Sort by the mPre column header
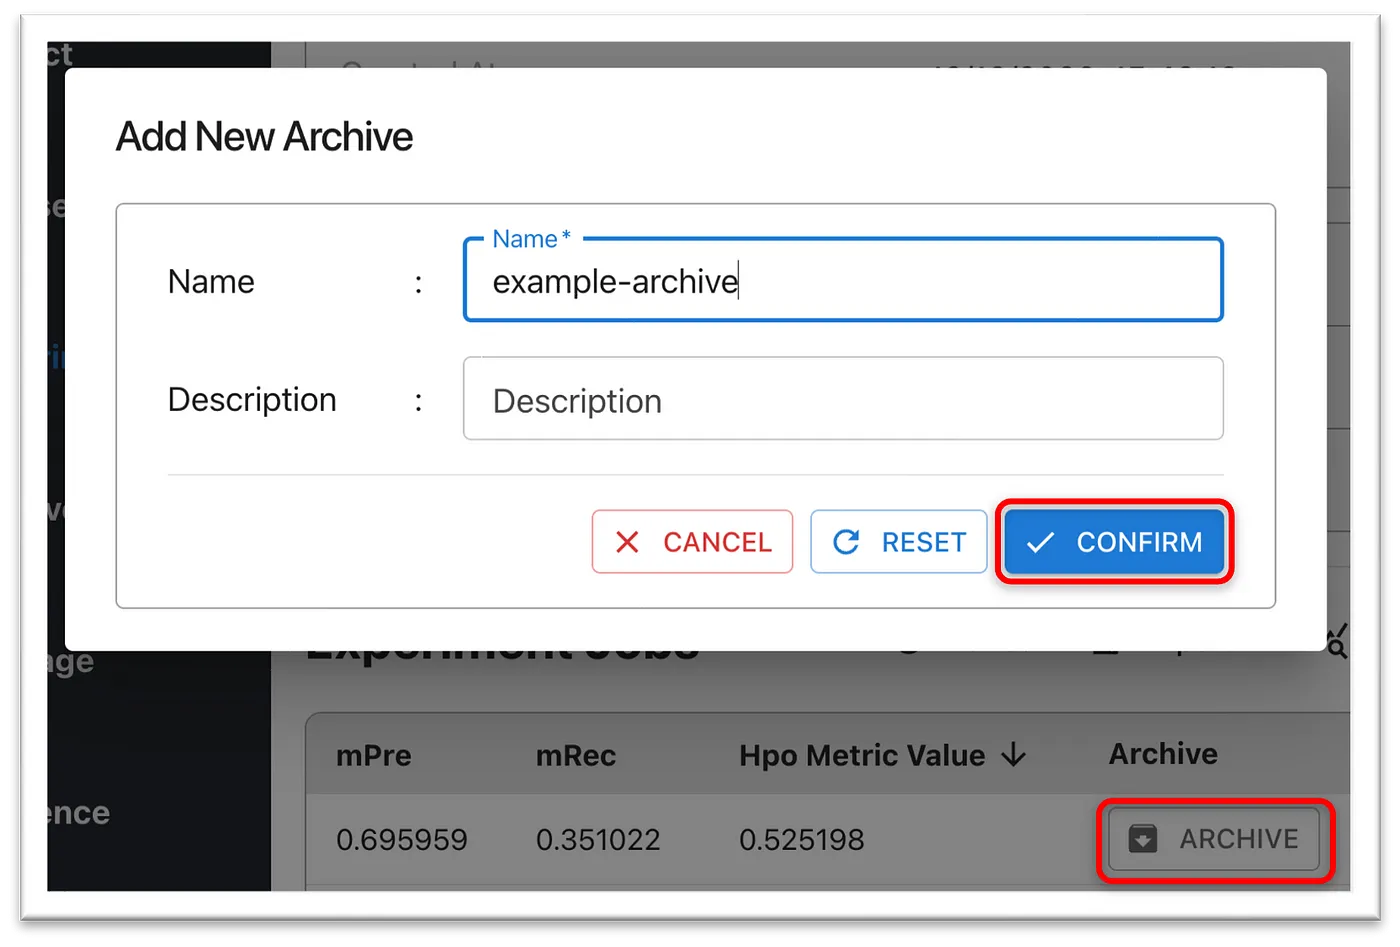The image size is (1400, 947). coord(373,755)
